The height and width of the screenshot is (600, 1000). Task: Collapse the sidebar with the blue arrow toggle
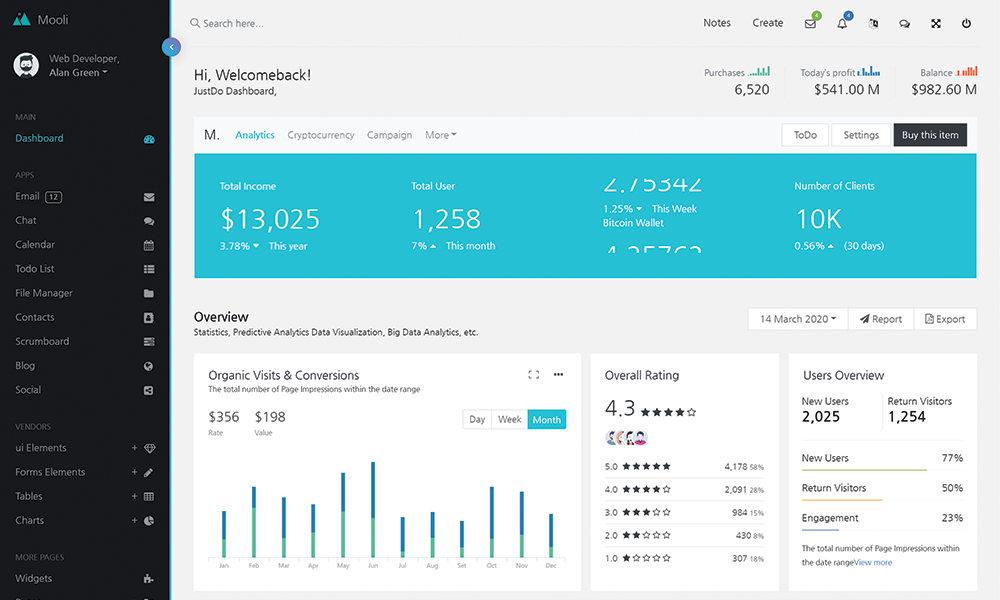point(171,46)
